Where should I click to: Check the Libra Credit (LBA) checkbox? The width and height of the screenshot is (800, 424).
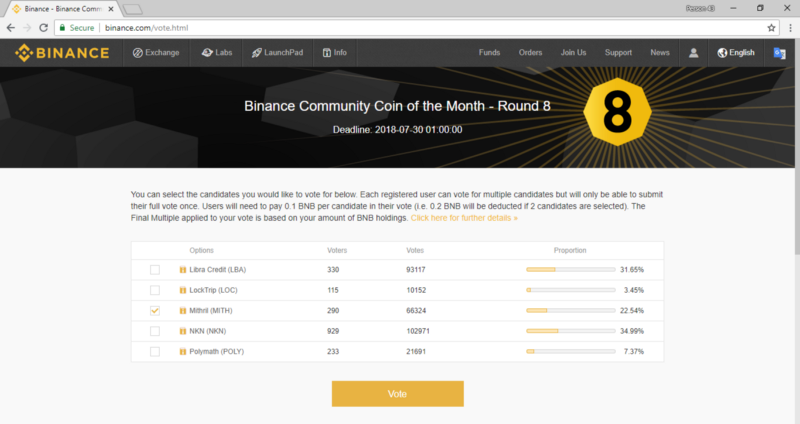click(x=155, y=269)
